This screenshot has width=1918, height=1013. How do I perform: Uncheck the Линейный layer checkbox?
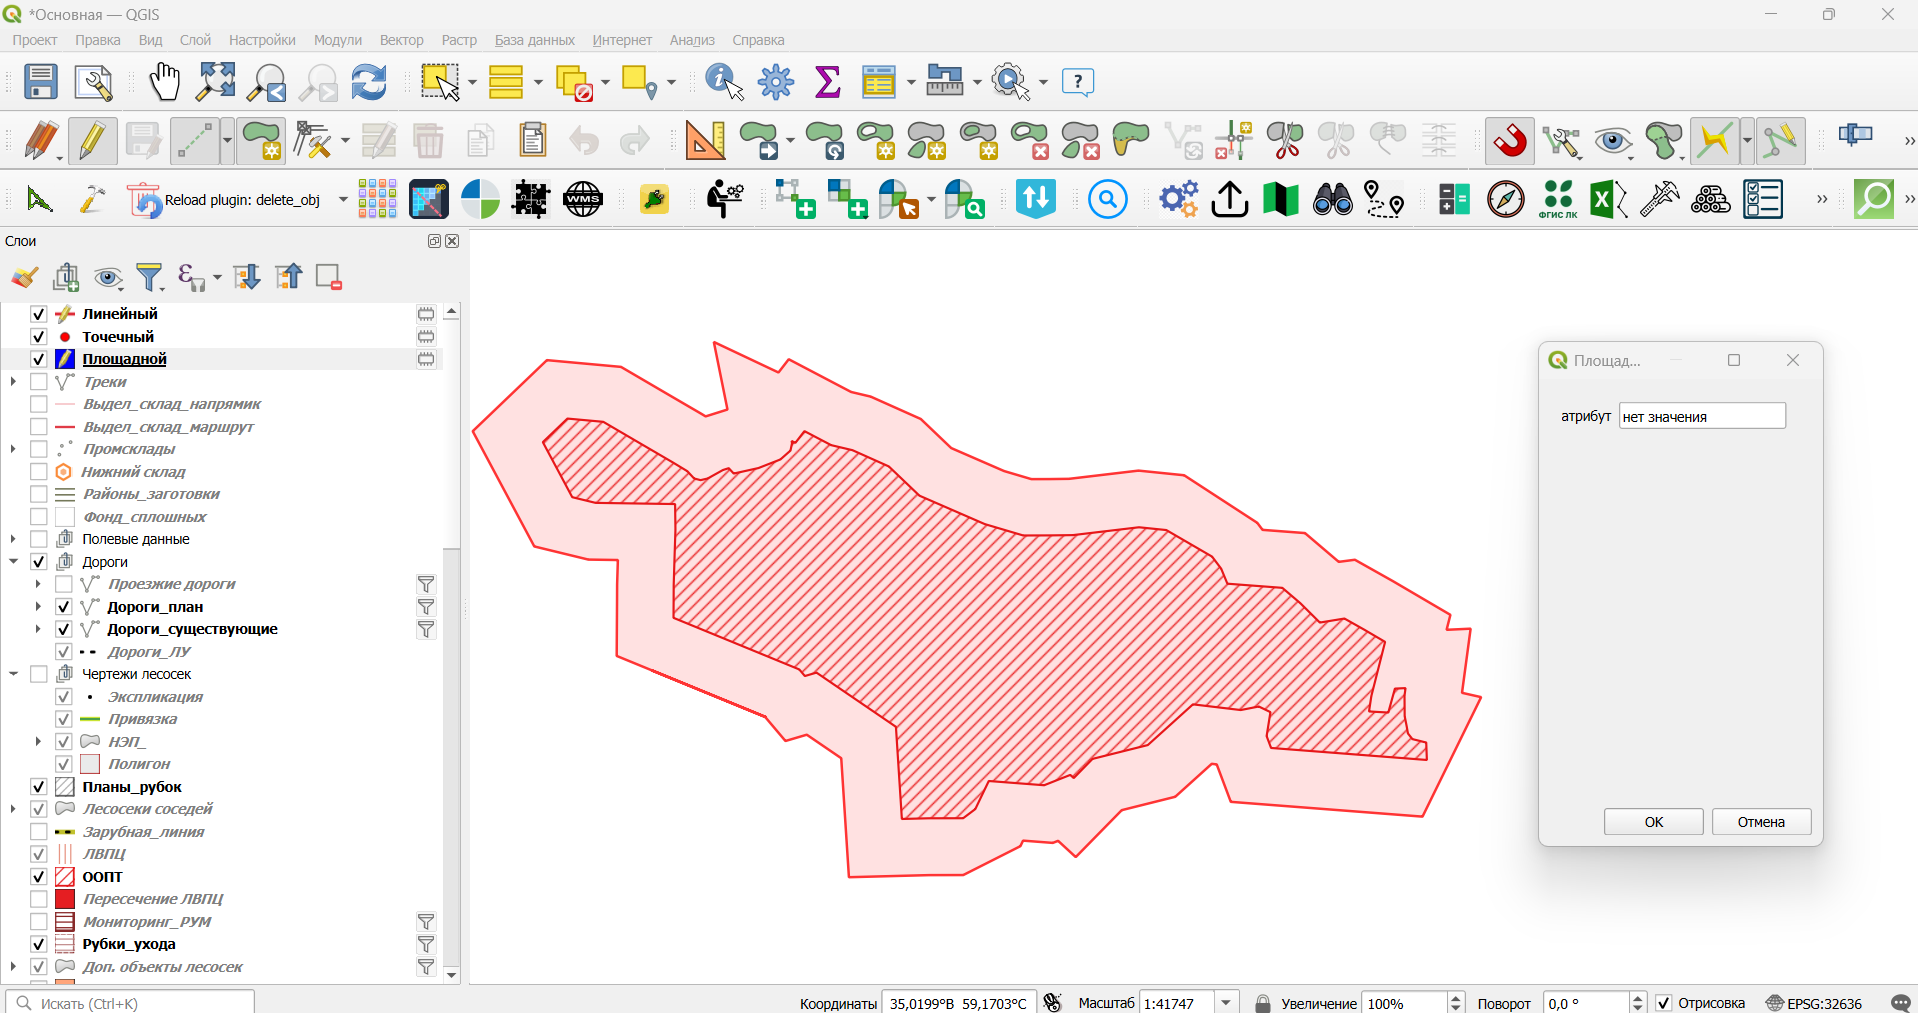(x=39, y=314)
